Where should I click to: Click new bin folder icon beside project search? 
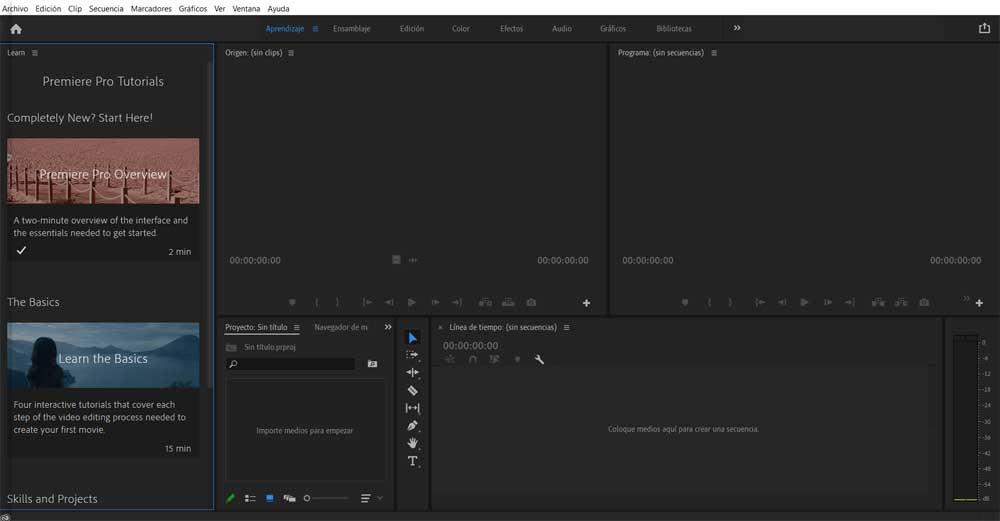(372, 364)
